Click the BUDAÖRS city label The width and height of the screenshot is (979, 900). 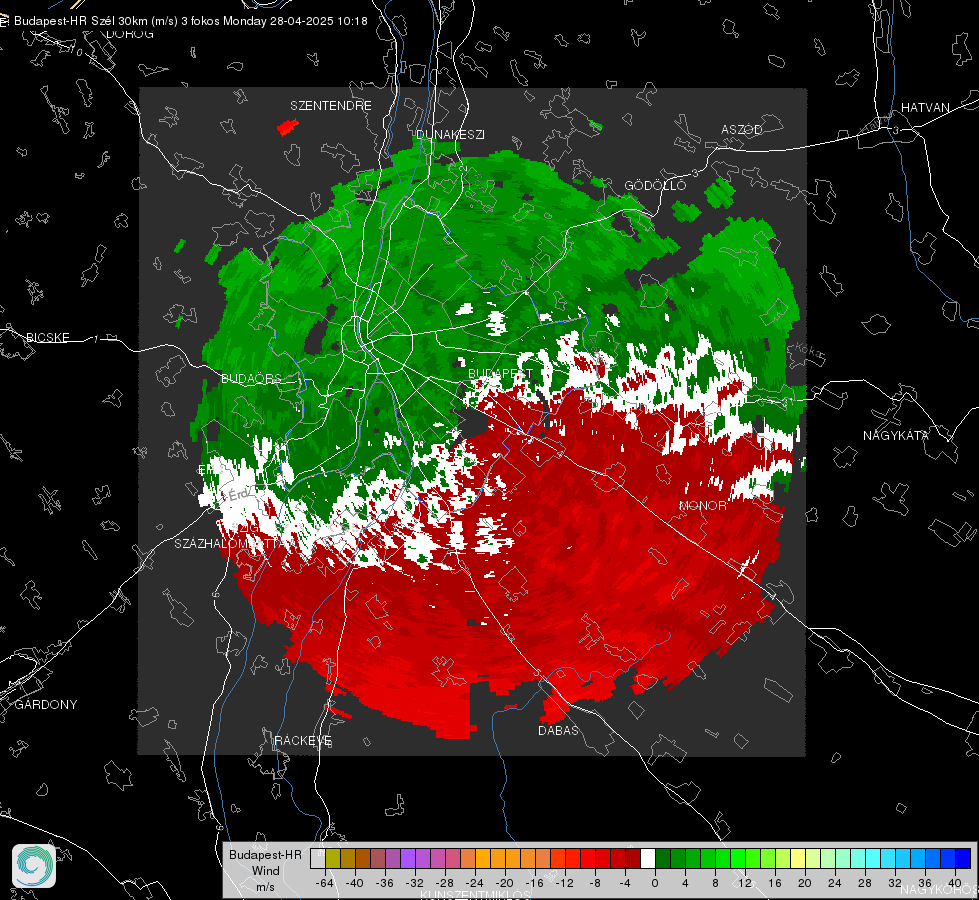251,378
